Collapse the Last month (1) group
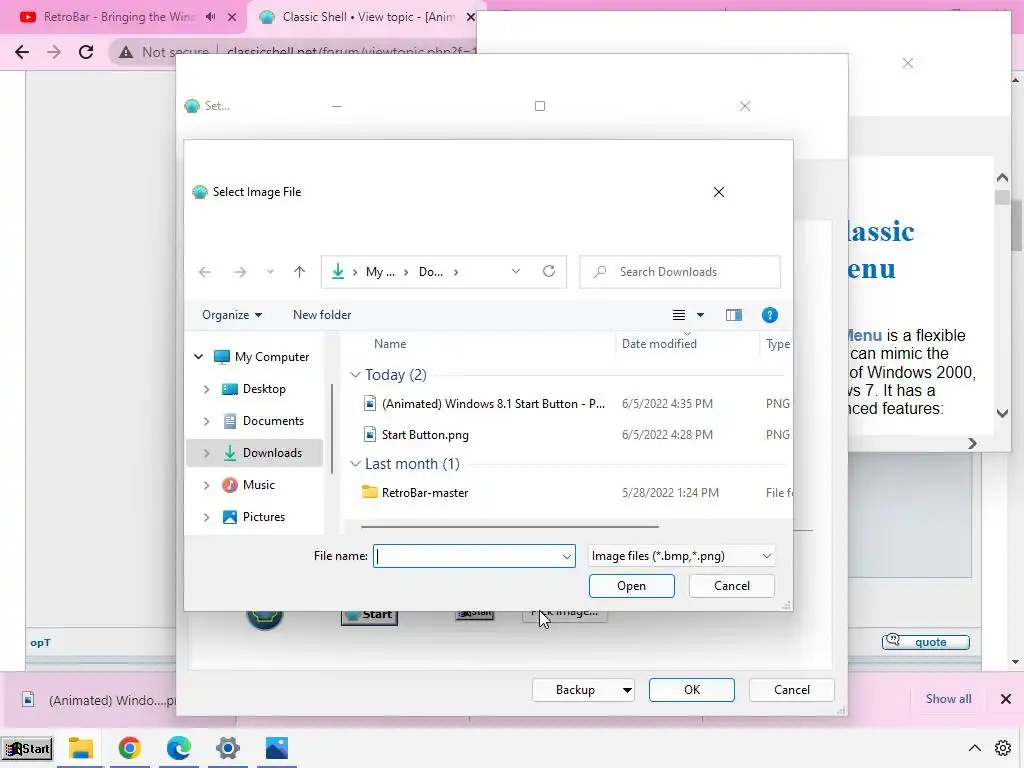This screenshot has height=768, width=1024. coord(355,464)
